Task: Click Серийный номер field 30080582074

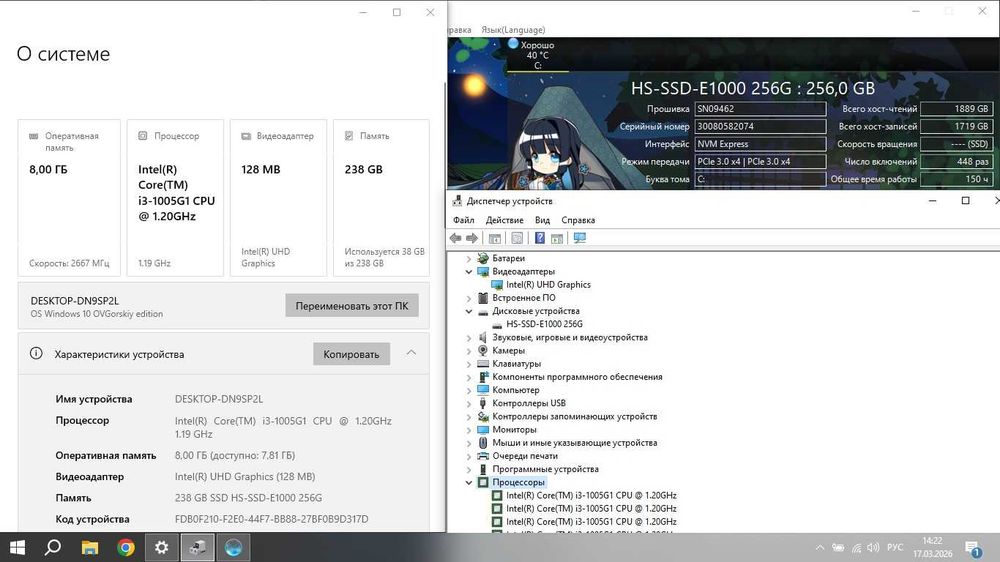Action: [760, 126]
